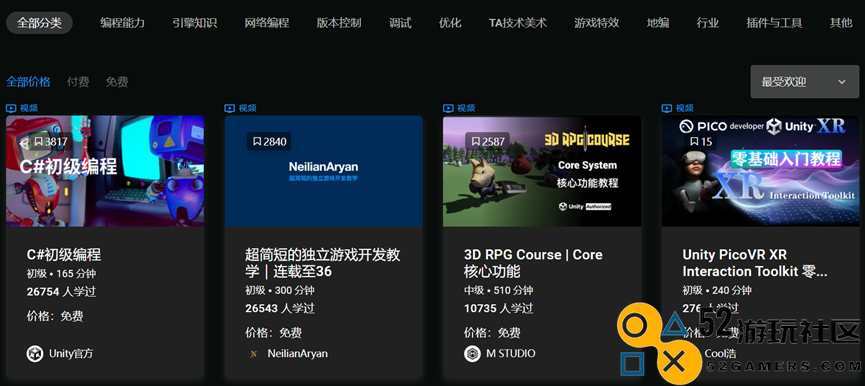Click the text 中级 • 510 分钟
This screenshot has height=386, width=865.
(499, 290)
